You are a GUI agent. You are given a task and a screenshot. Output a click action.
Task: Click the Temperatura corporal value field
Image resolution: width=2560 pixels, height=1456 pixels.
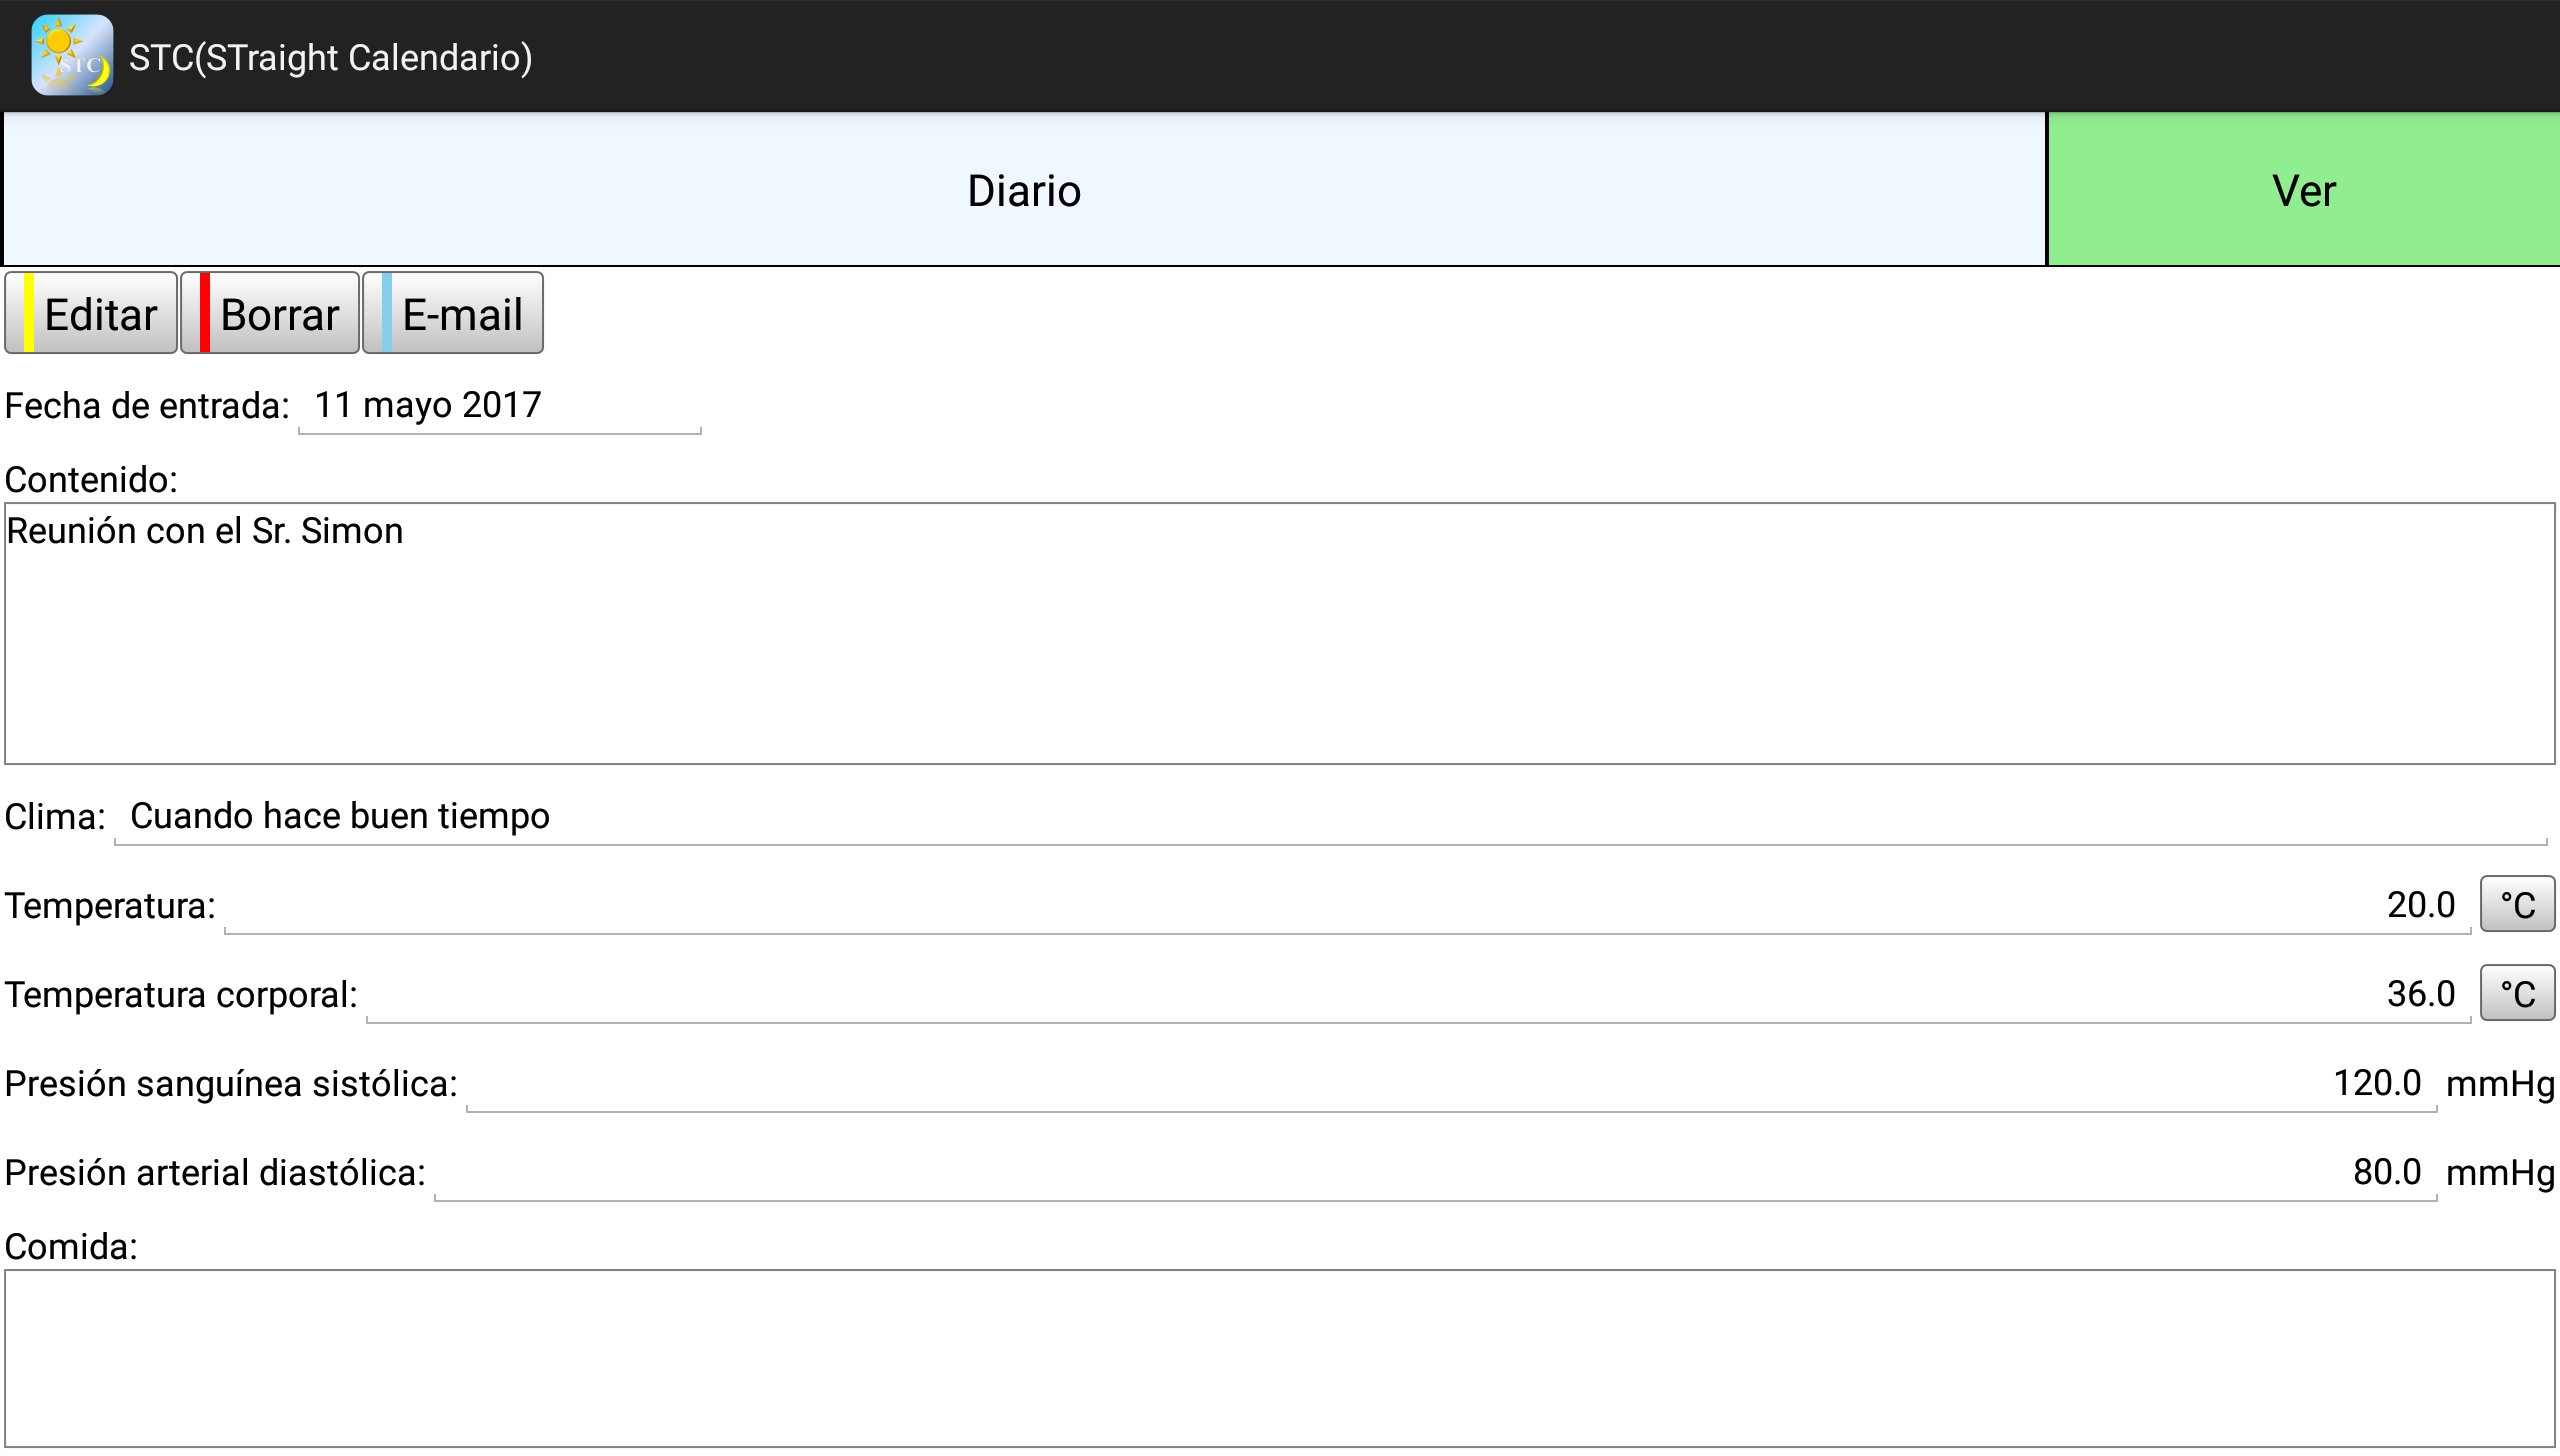[x=1417, y=995]
